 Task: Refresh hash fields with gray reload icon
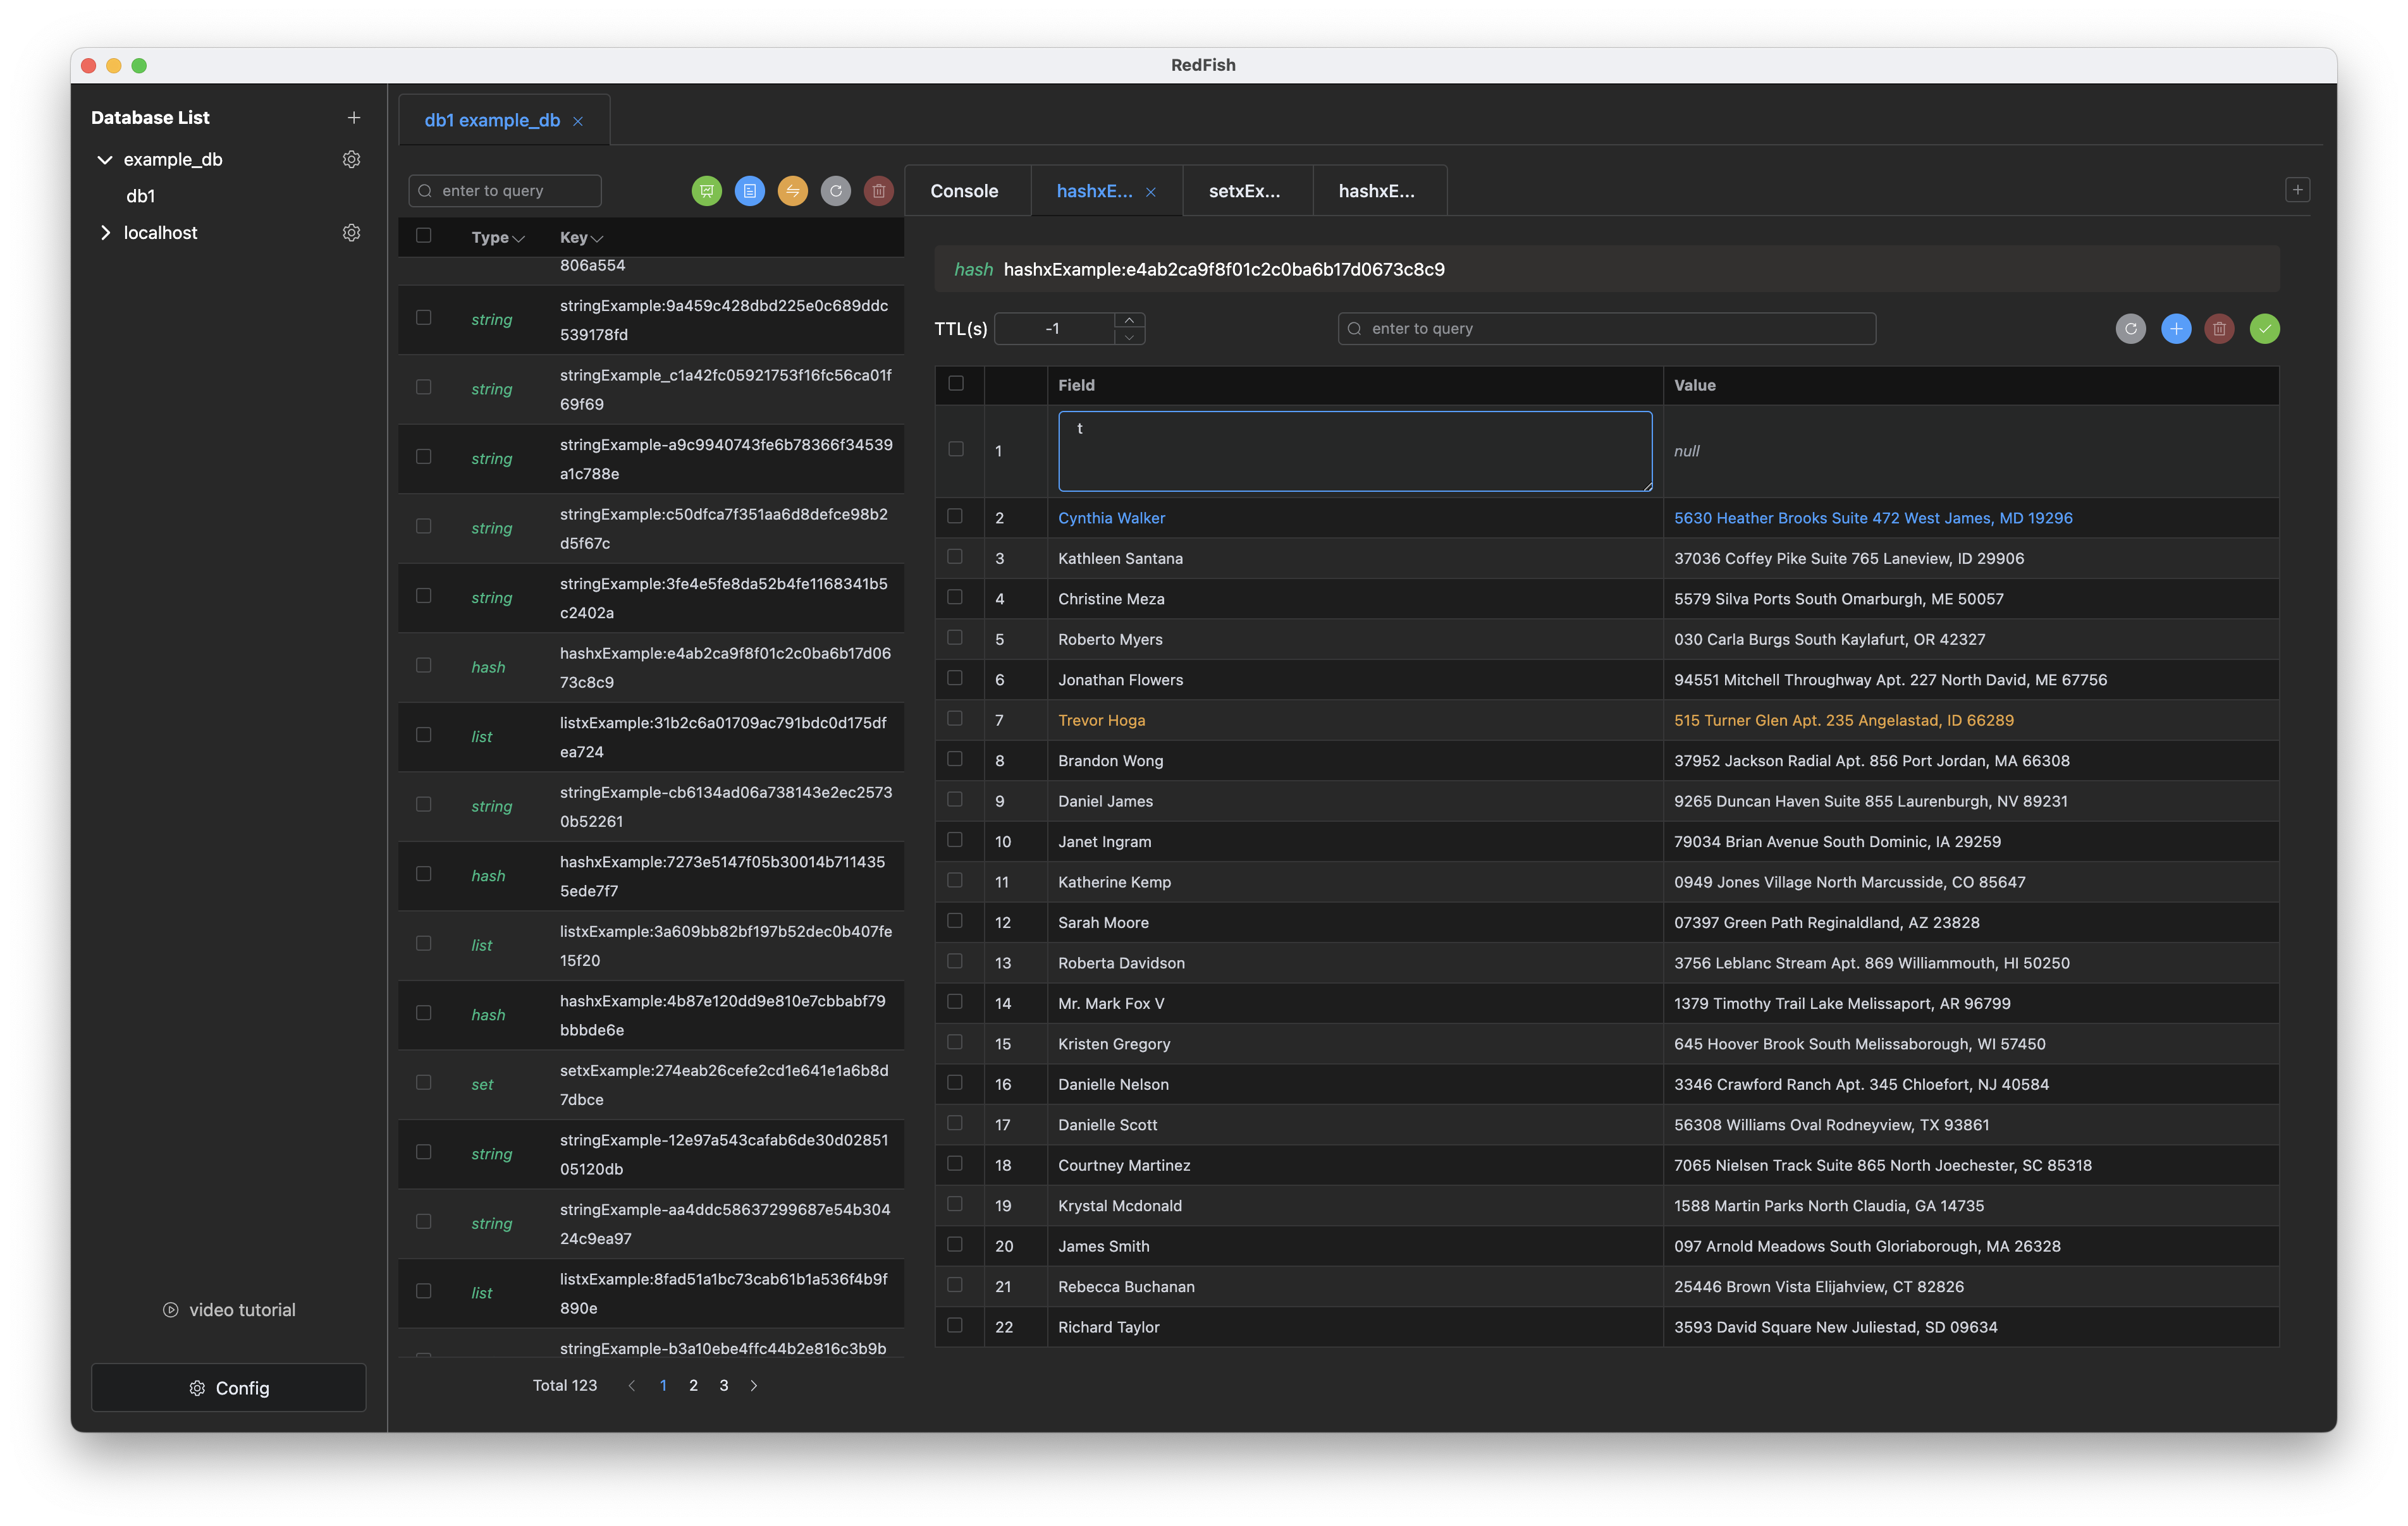[2130, 329]
